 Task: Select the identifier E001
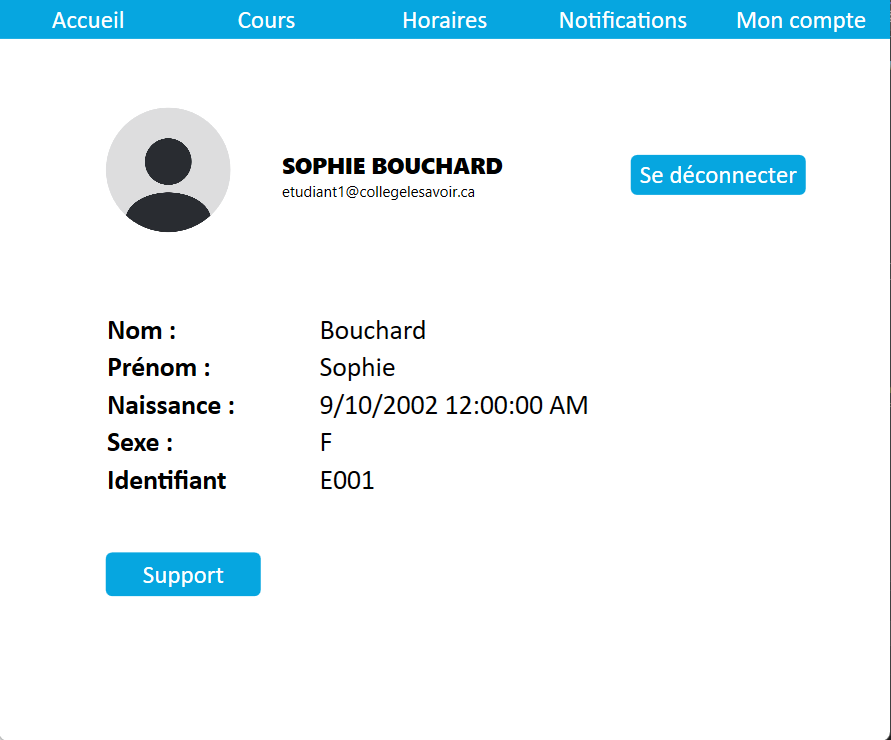coord(347,480)
